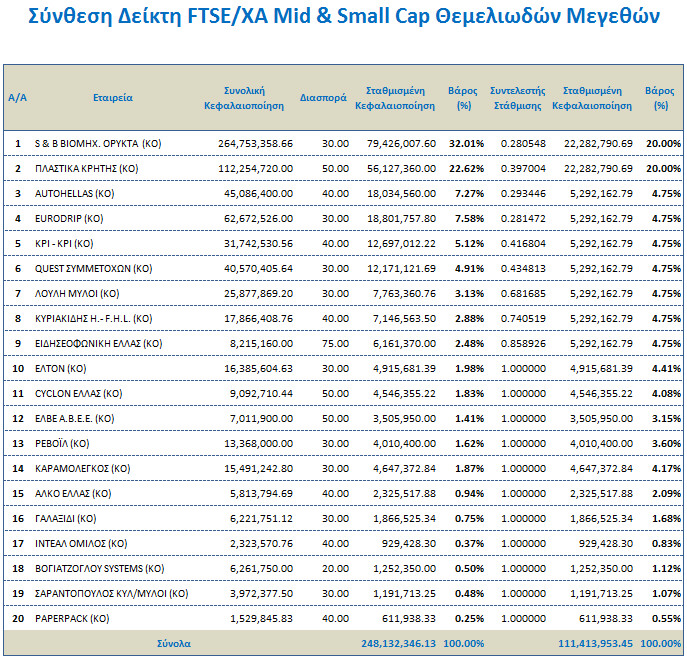Select the 32.01% weight cell
The height and width of the screenshot is (669, 687).
[464, 143]
